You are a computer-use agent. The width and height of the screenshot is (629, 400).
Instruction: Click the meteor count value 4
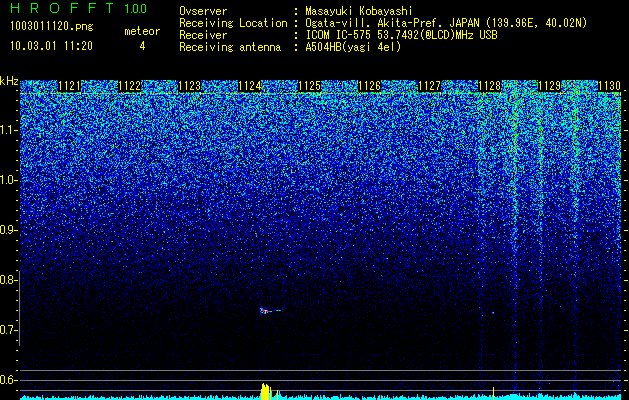tap(142, 46)
